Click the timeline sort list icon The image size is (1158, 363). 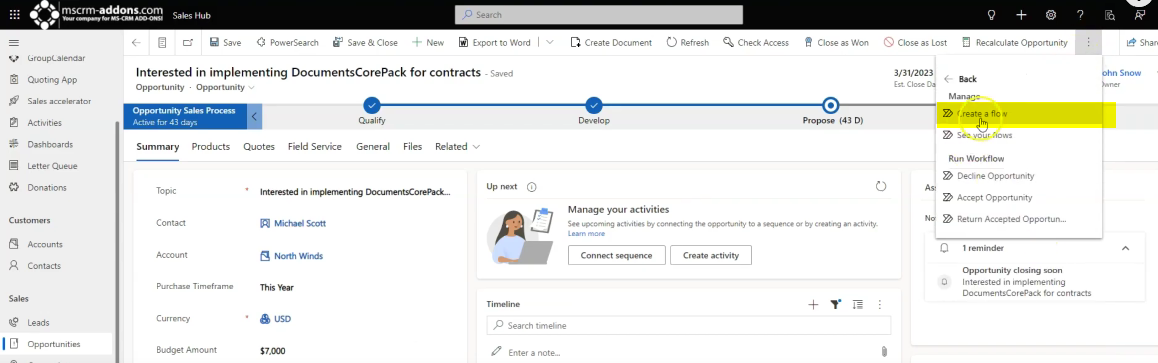[x=857, y=305]
